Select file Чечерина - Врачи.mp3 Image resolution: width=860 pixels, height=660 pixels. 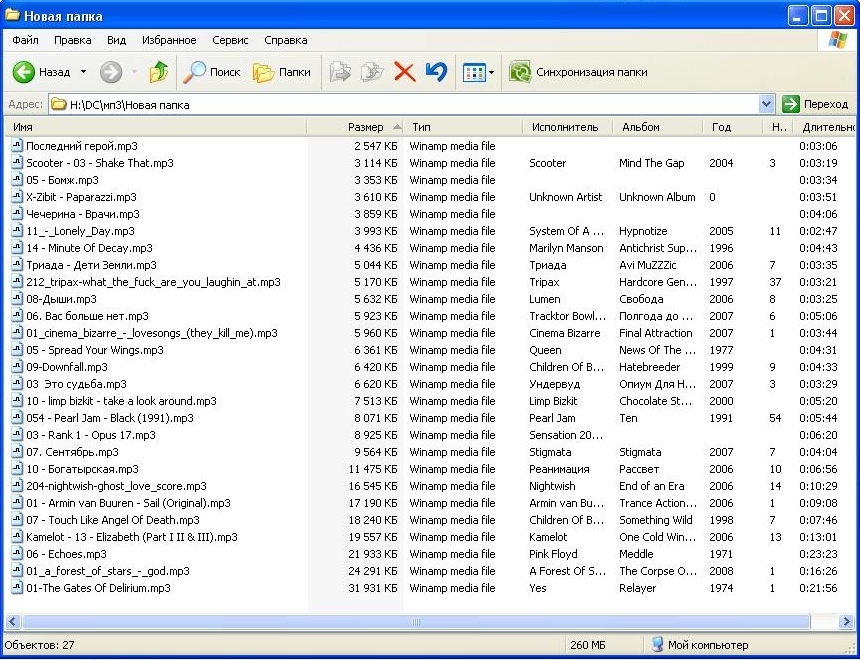pos(83,214)
